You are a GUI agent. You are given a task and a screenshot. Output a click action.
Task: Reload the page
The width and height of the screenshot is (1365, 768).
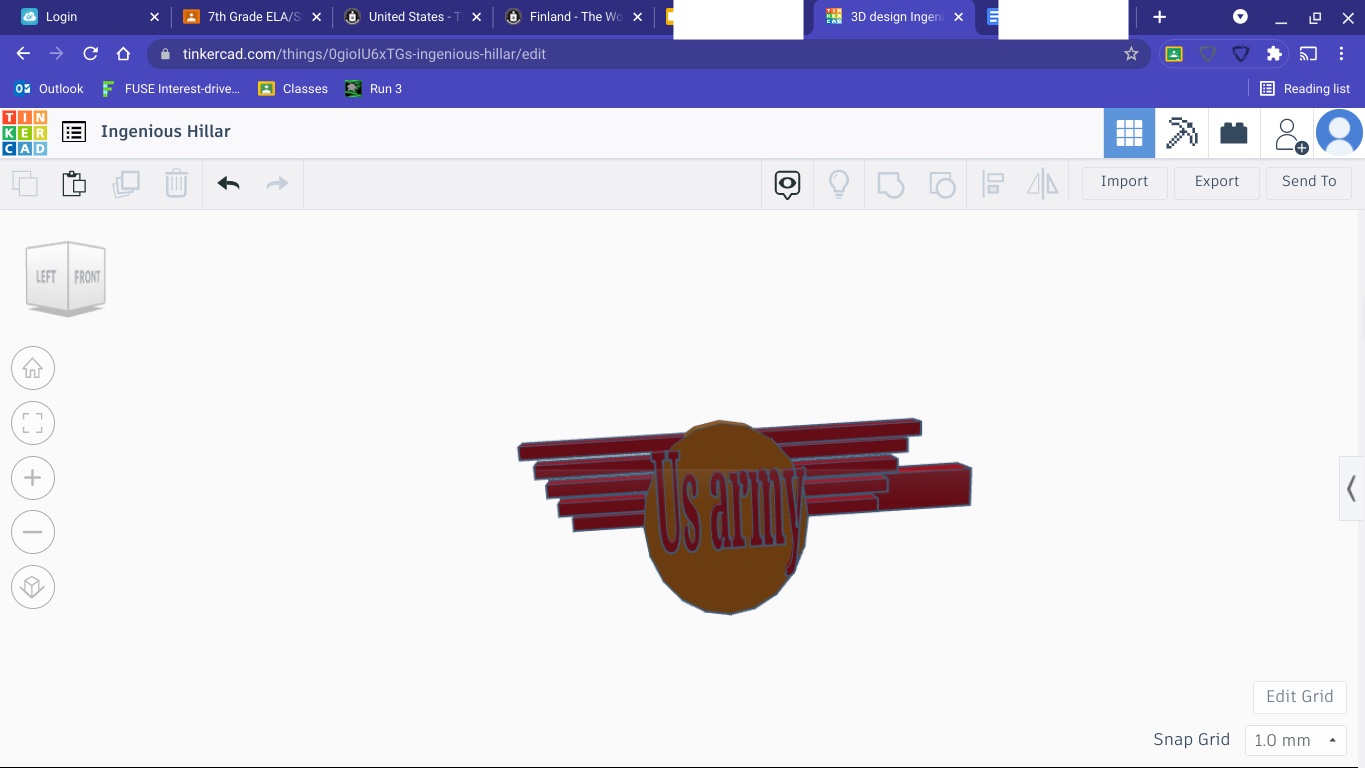(90, 54)
